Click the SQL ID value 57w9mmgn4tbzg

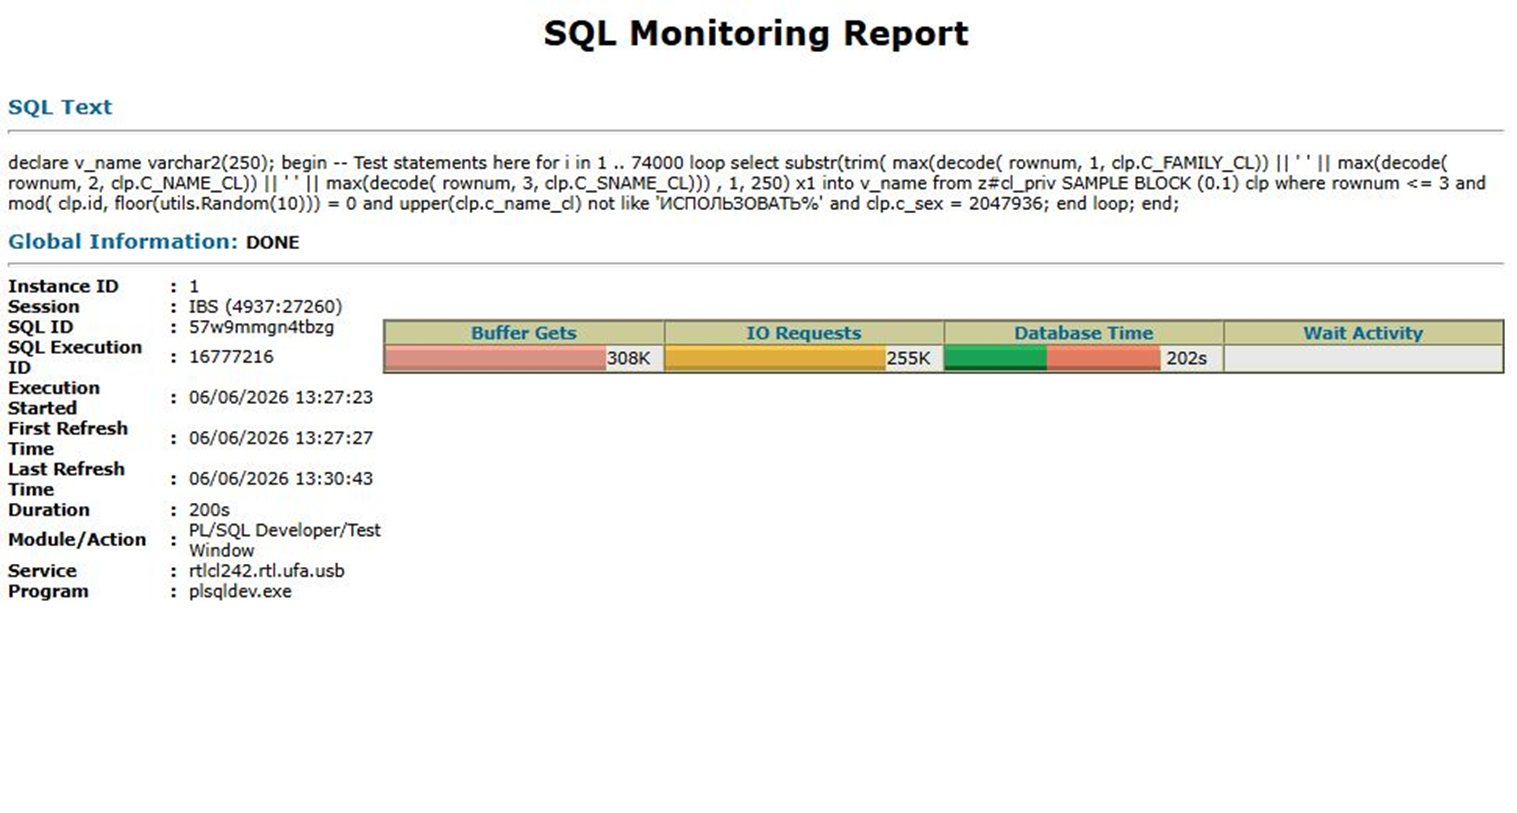261,327
